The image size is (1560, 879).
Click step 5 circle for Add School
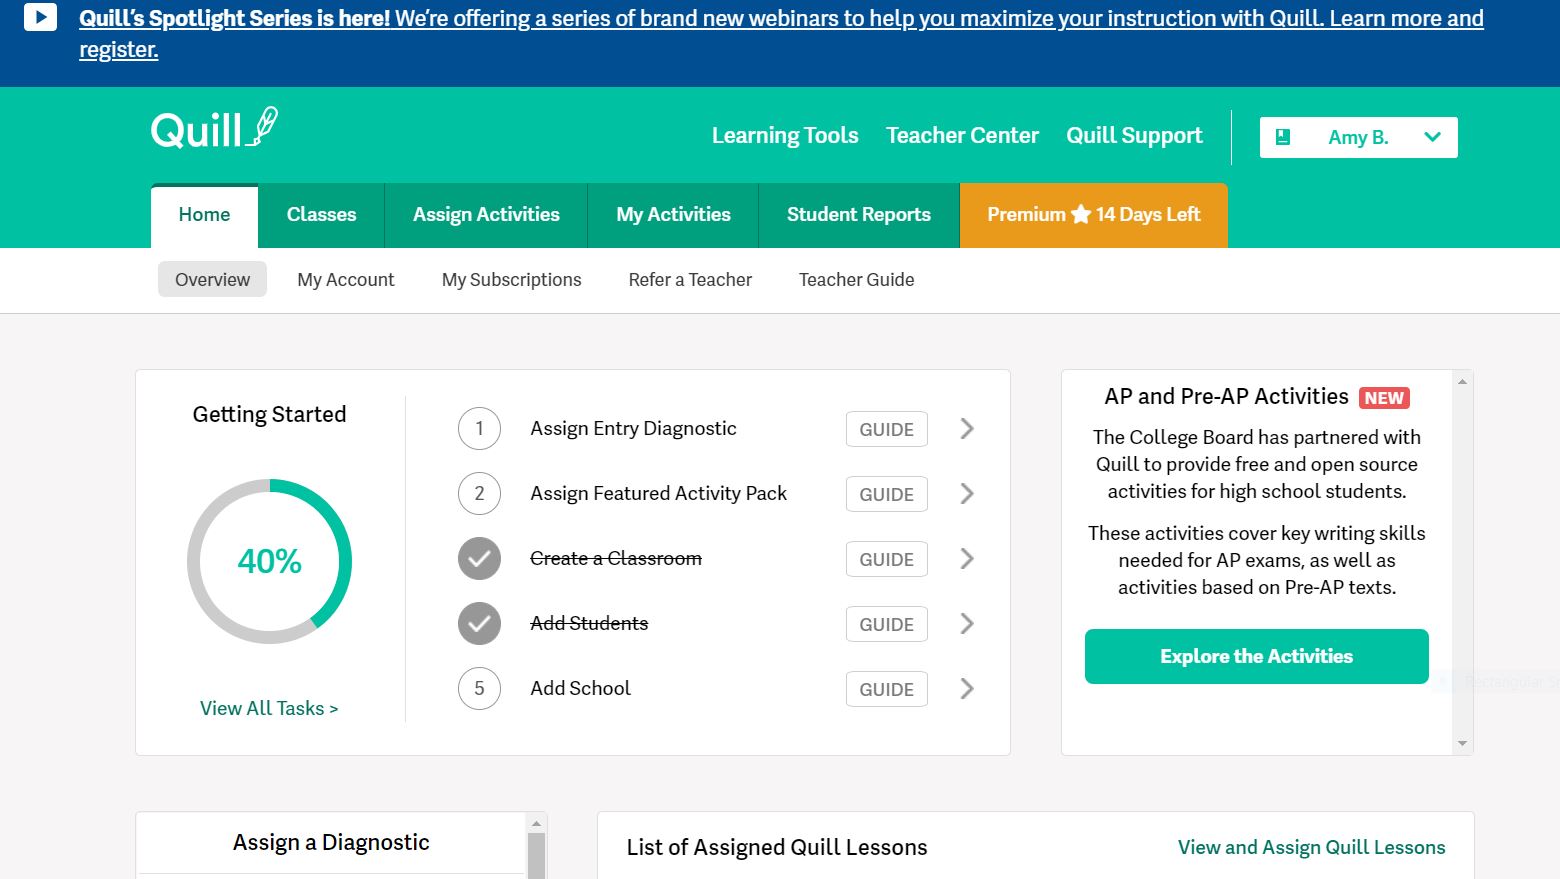(479, 689)
